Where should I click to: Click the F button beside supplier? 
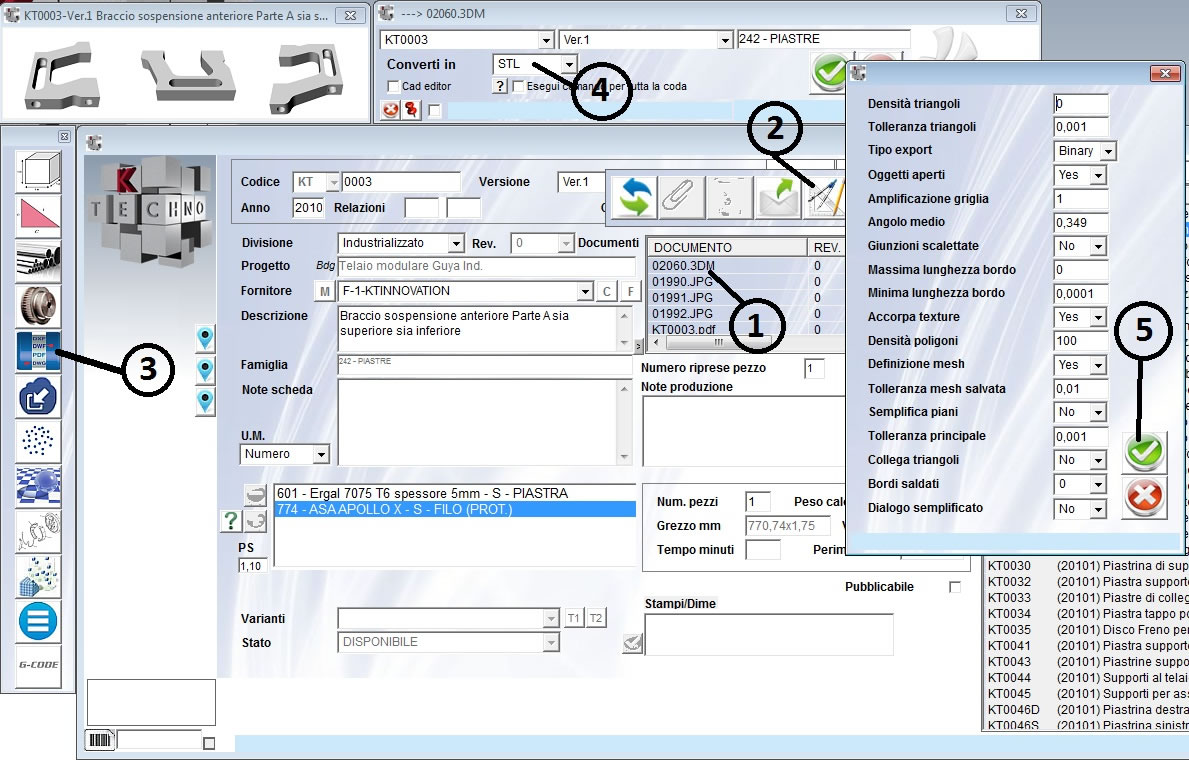click(630, 291)
